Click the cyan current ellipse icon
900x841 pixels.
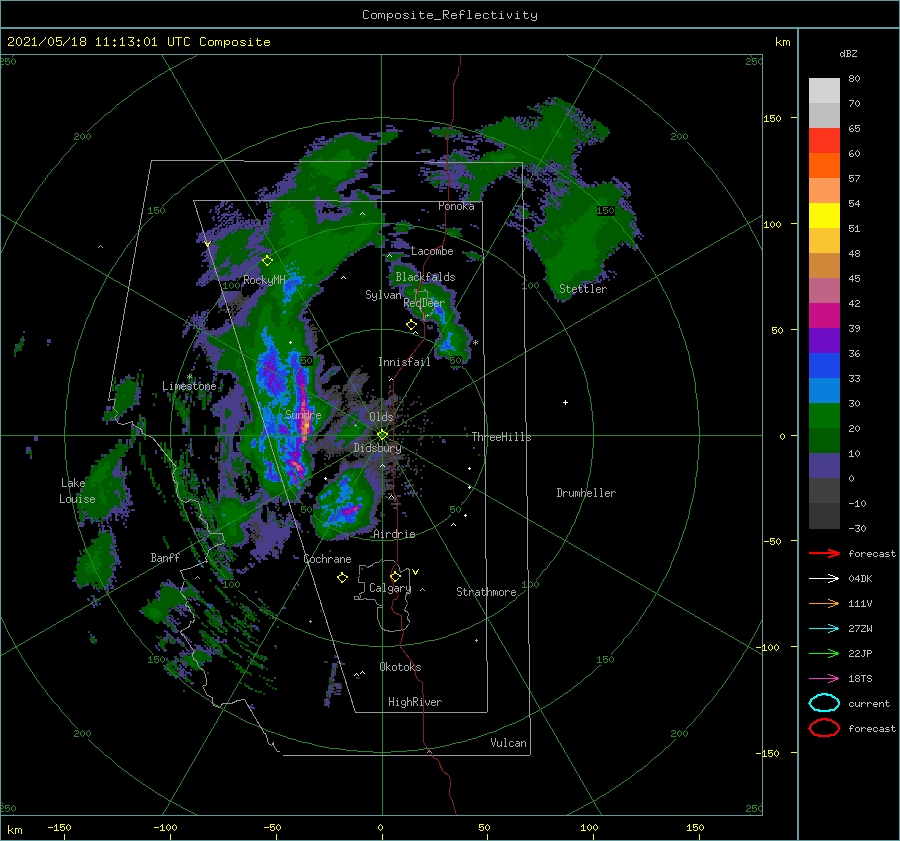(824, 703)
